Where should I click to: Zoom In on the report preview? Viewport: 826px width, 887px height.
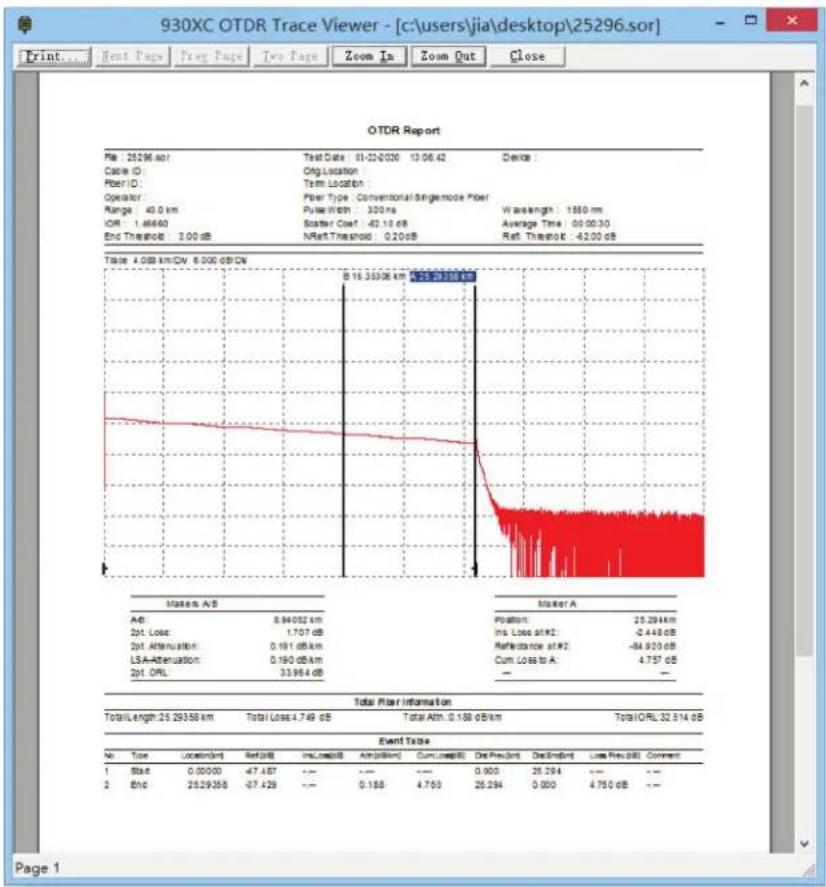point(369,57)
